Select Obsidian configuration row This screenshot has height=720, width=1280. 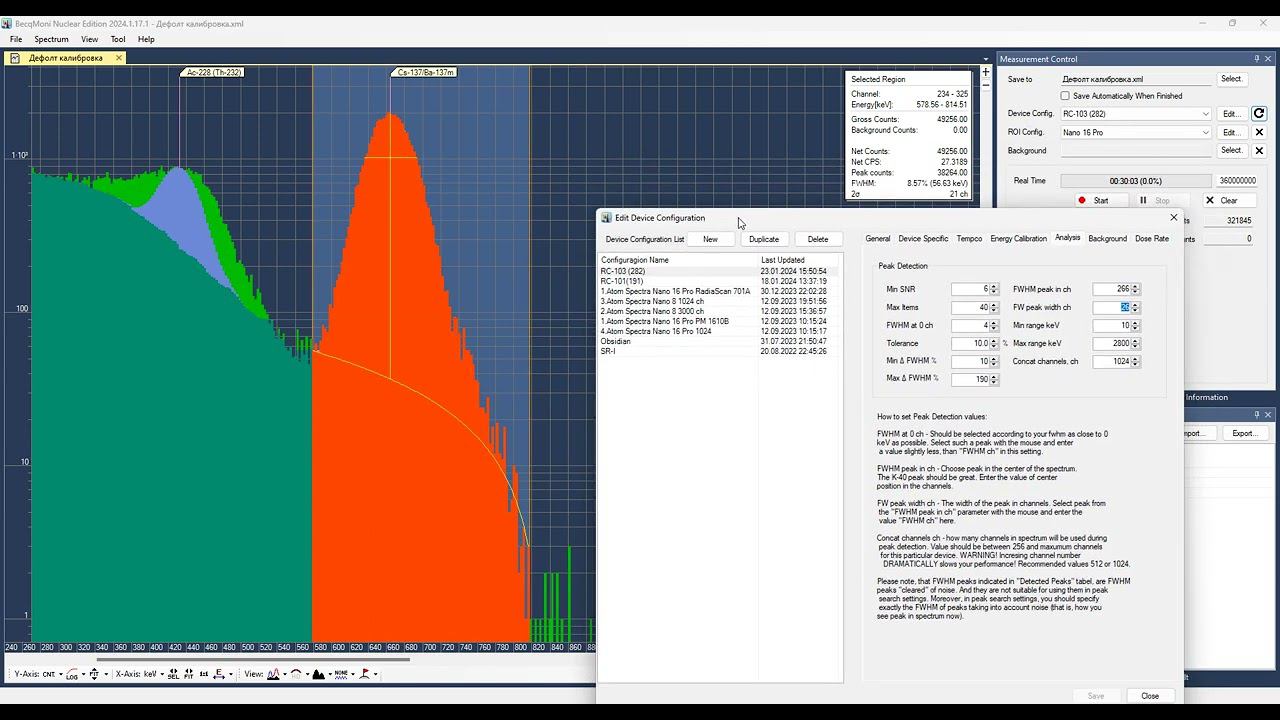[x=718, y=341]
